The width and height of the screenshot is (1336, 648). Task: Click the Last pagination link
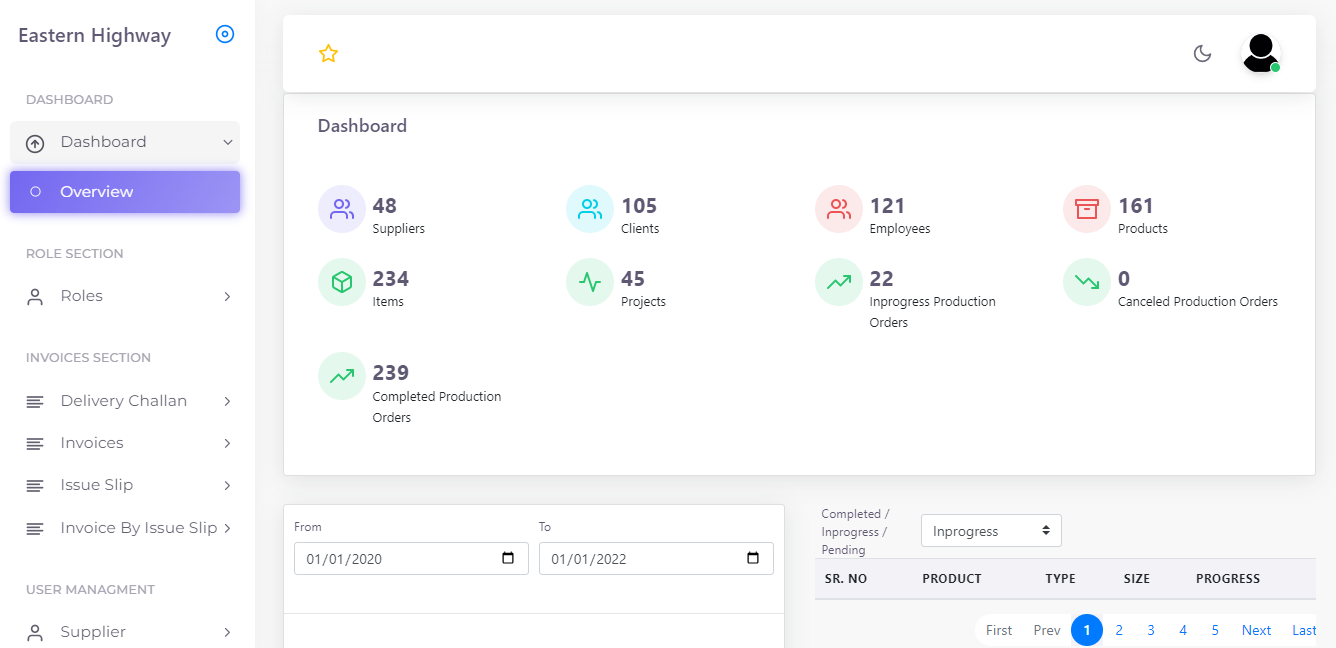1304,630
